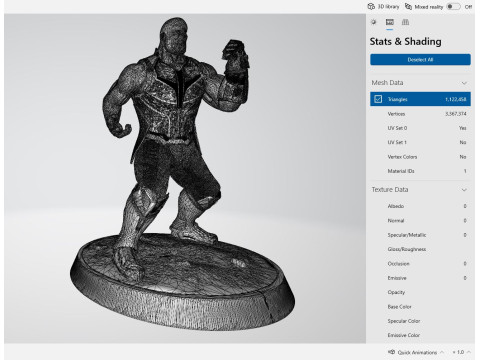Screen dimensions: 480x360
Task: Select the Specular/Metallic texture row
Action: (420, 235)
